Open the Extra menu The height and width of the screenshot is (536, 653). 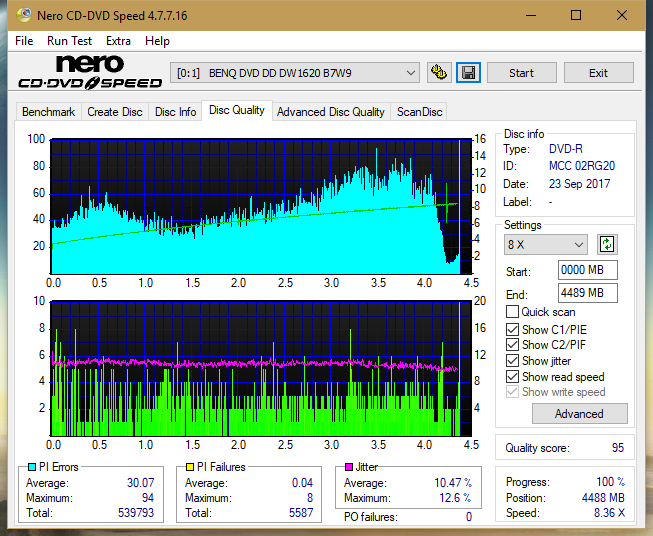[118, 41]
